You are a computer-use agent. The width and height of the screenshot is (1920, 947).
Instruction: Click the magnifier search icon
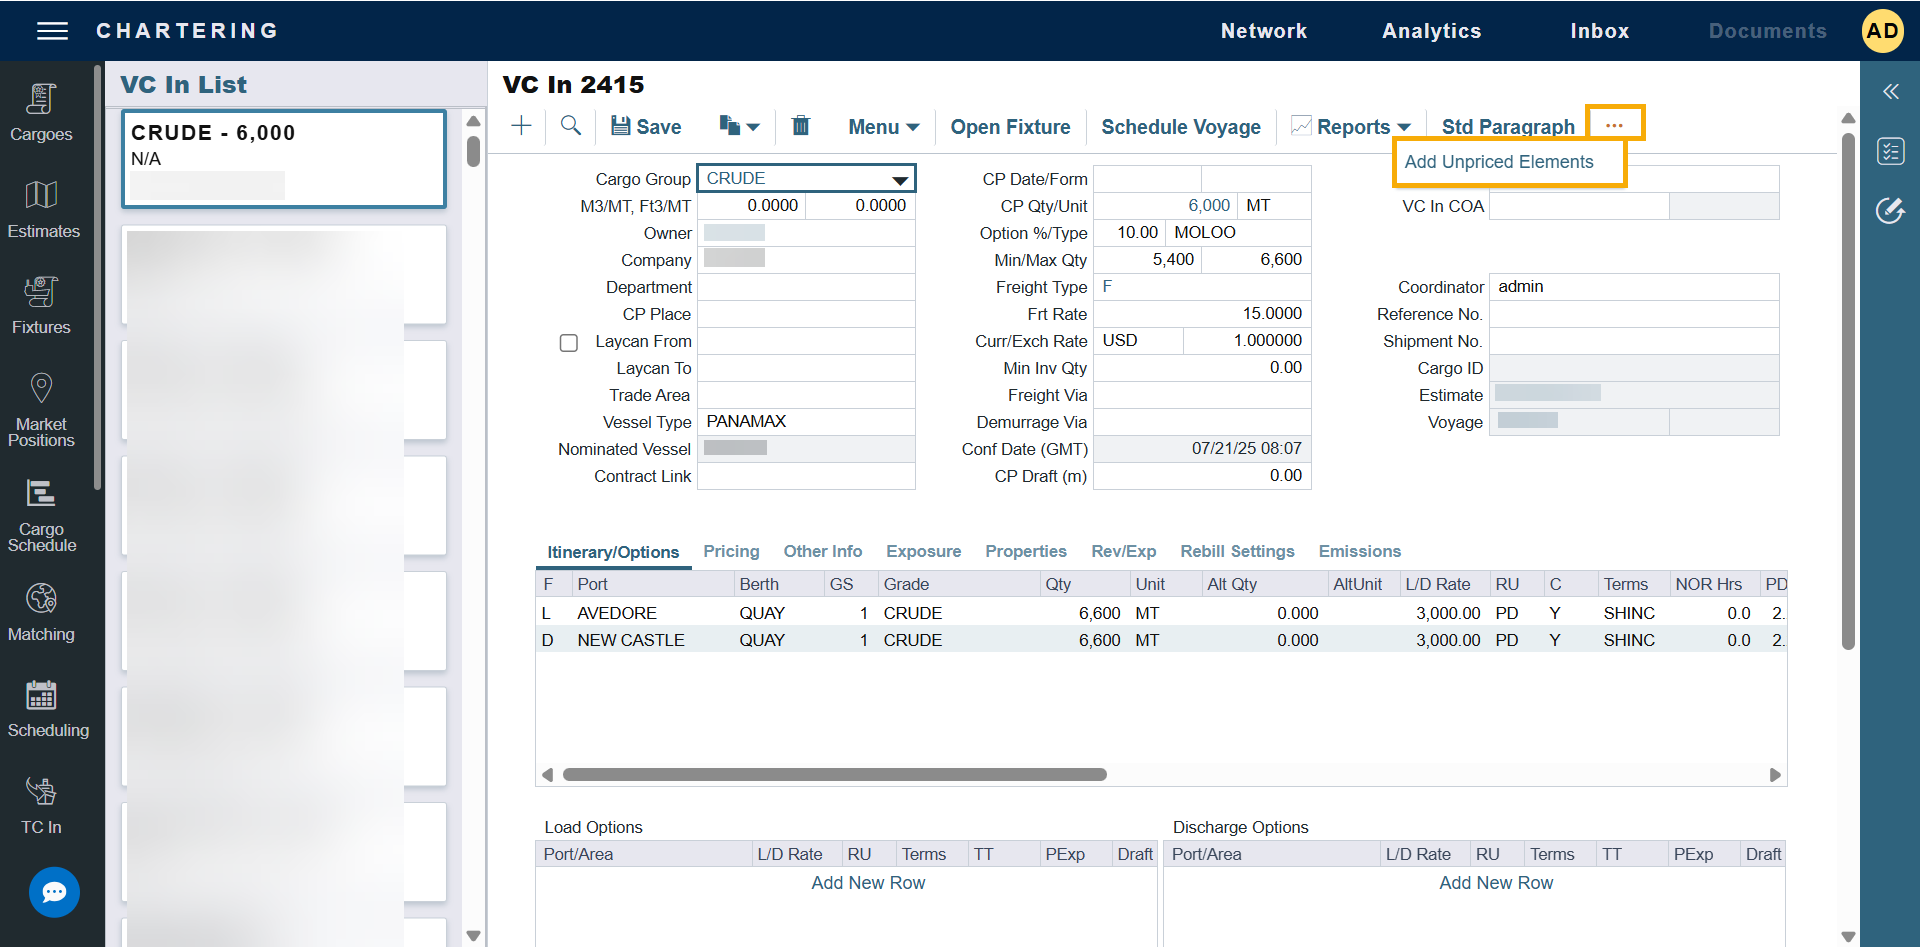(x=571, y=126)
